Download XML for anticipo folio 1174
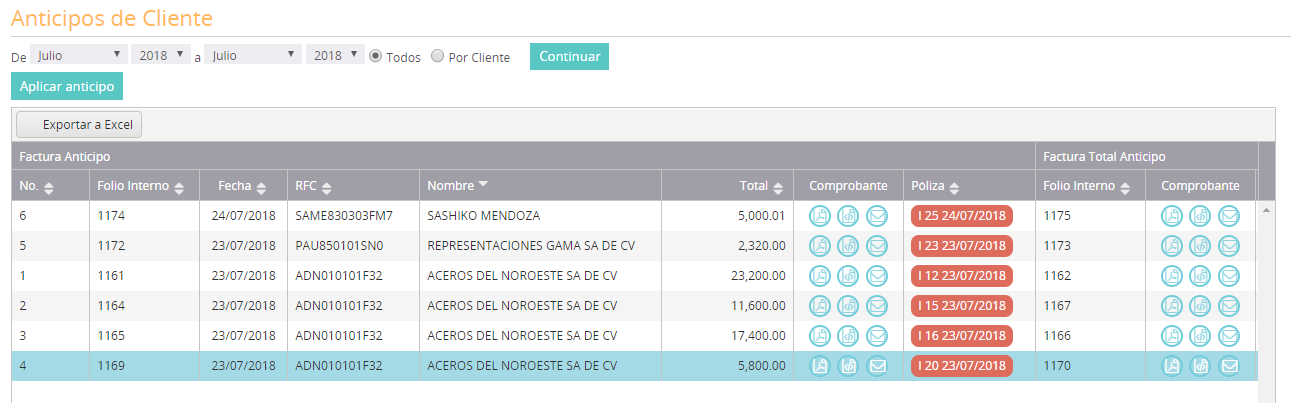This screenshot has width=1291, height=403. coord(848,215)
